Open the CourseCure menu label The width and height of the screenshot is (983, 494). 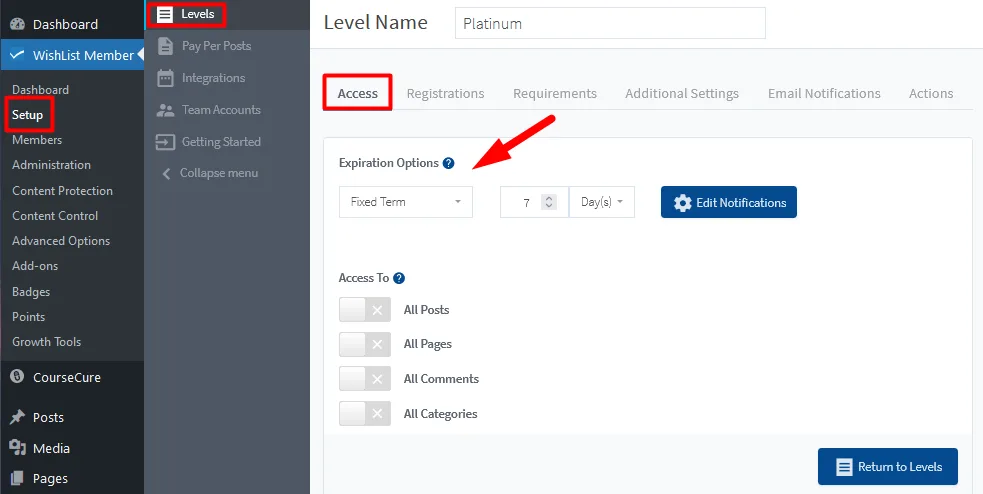pos(66,377)
